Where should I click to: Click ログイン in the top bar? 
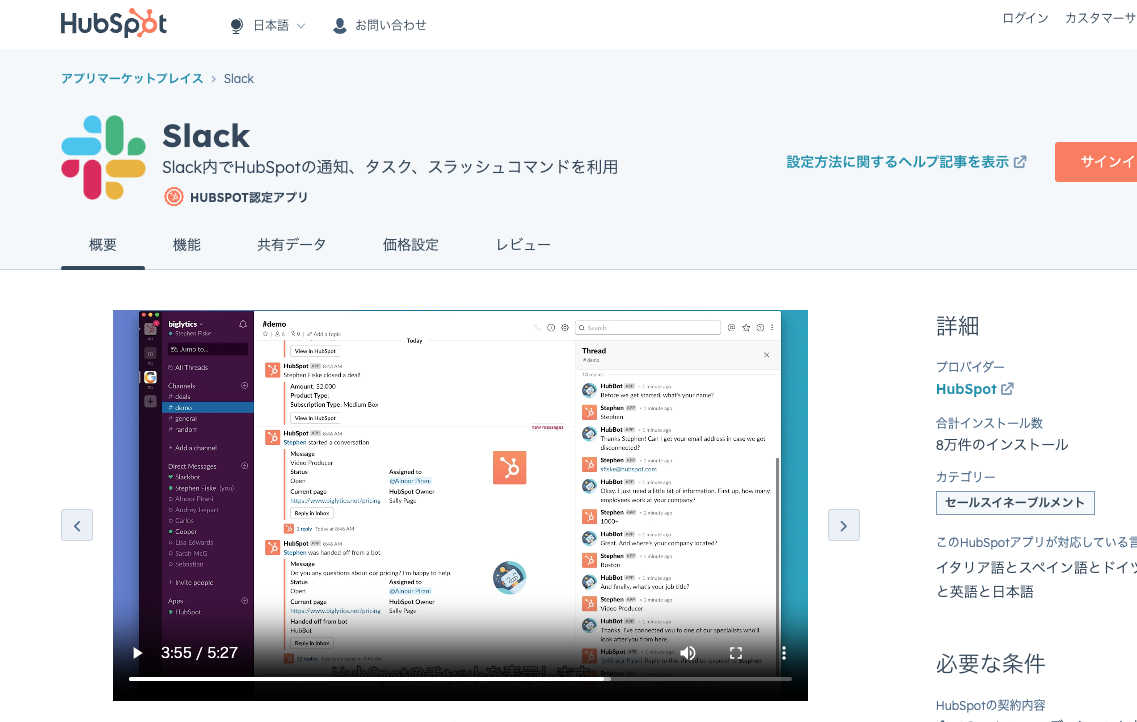(1024, 17)
